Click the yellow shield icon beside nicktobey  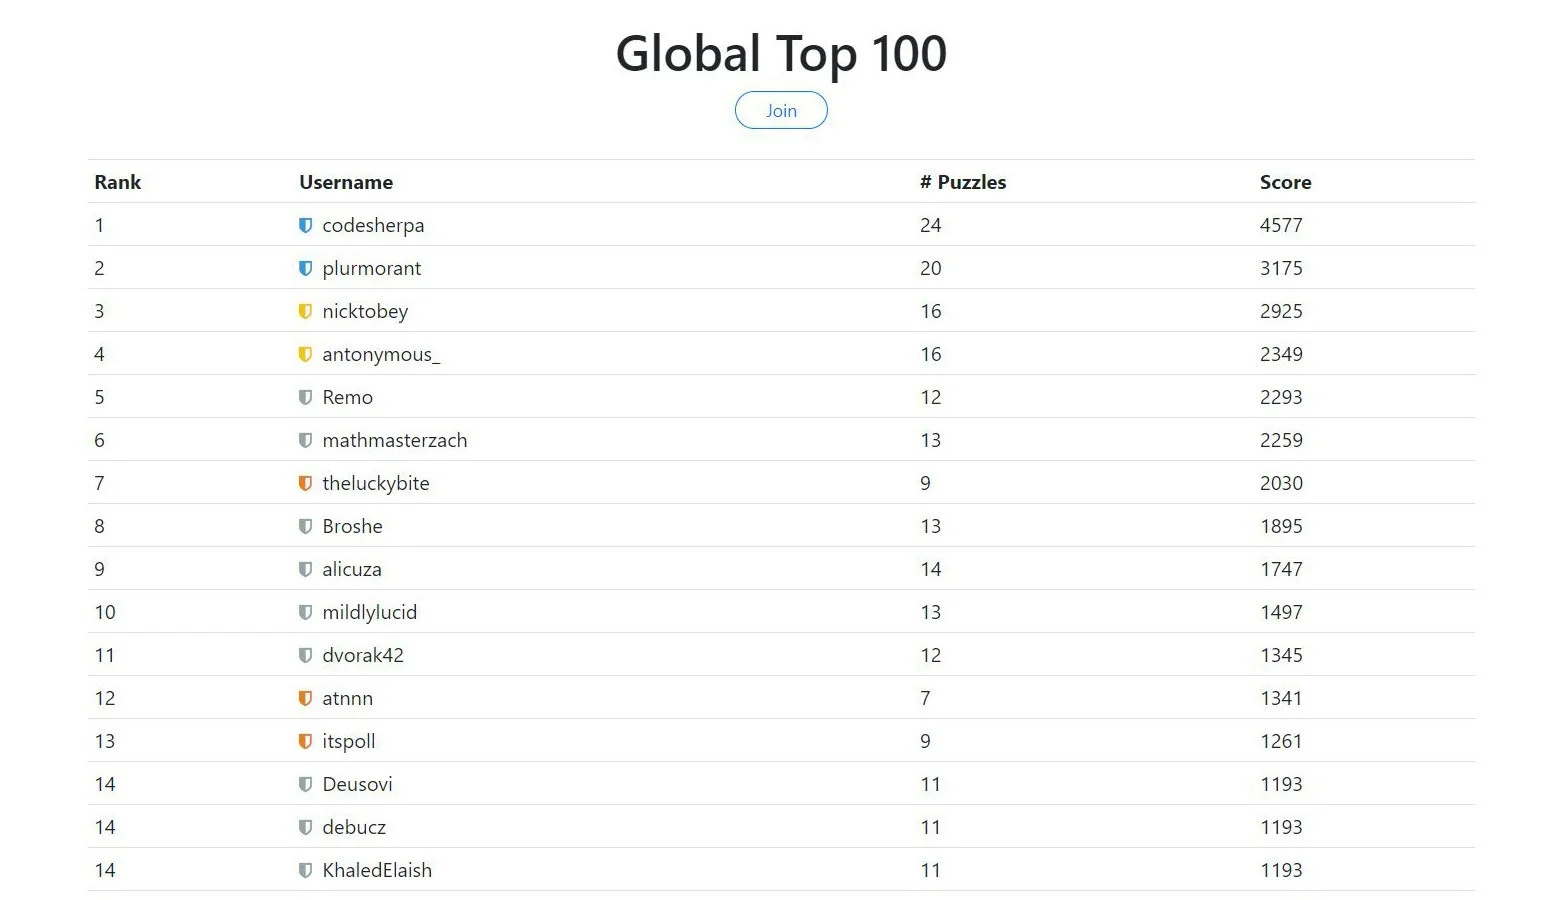pyautogui.click(x=306, y=311)
